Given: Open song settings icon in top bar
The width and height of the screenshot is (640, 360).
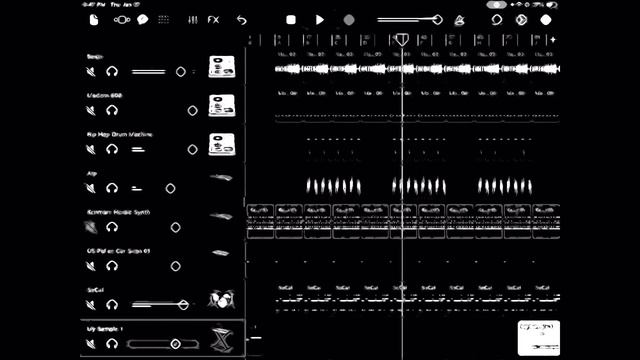Looking at the screenshot, I should pyautogui.click(x=521, y=20).
